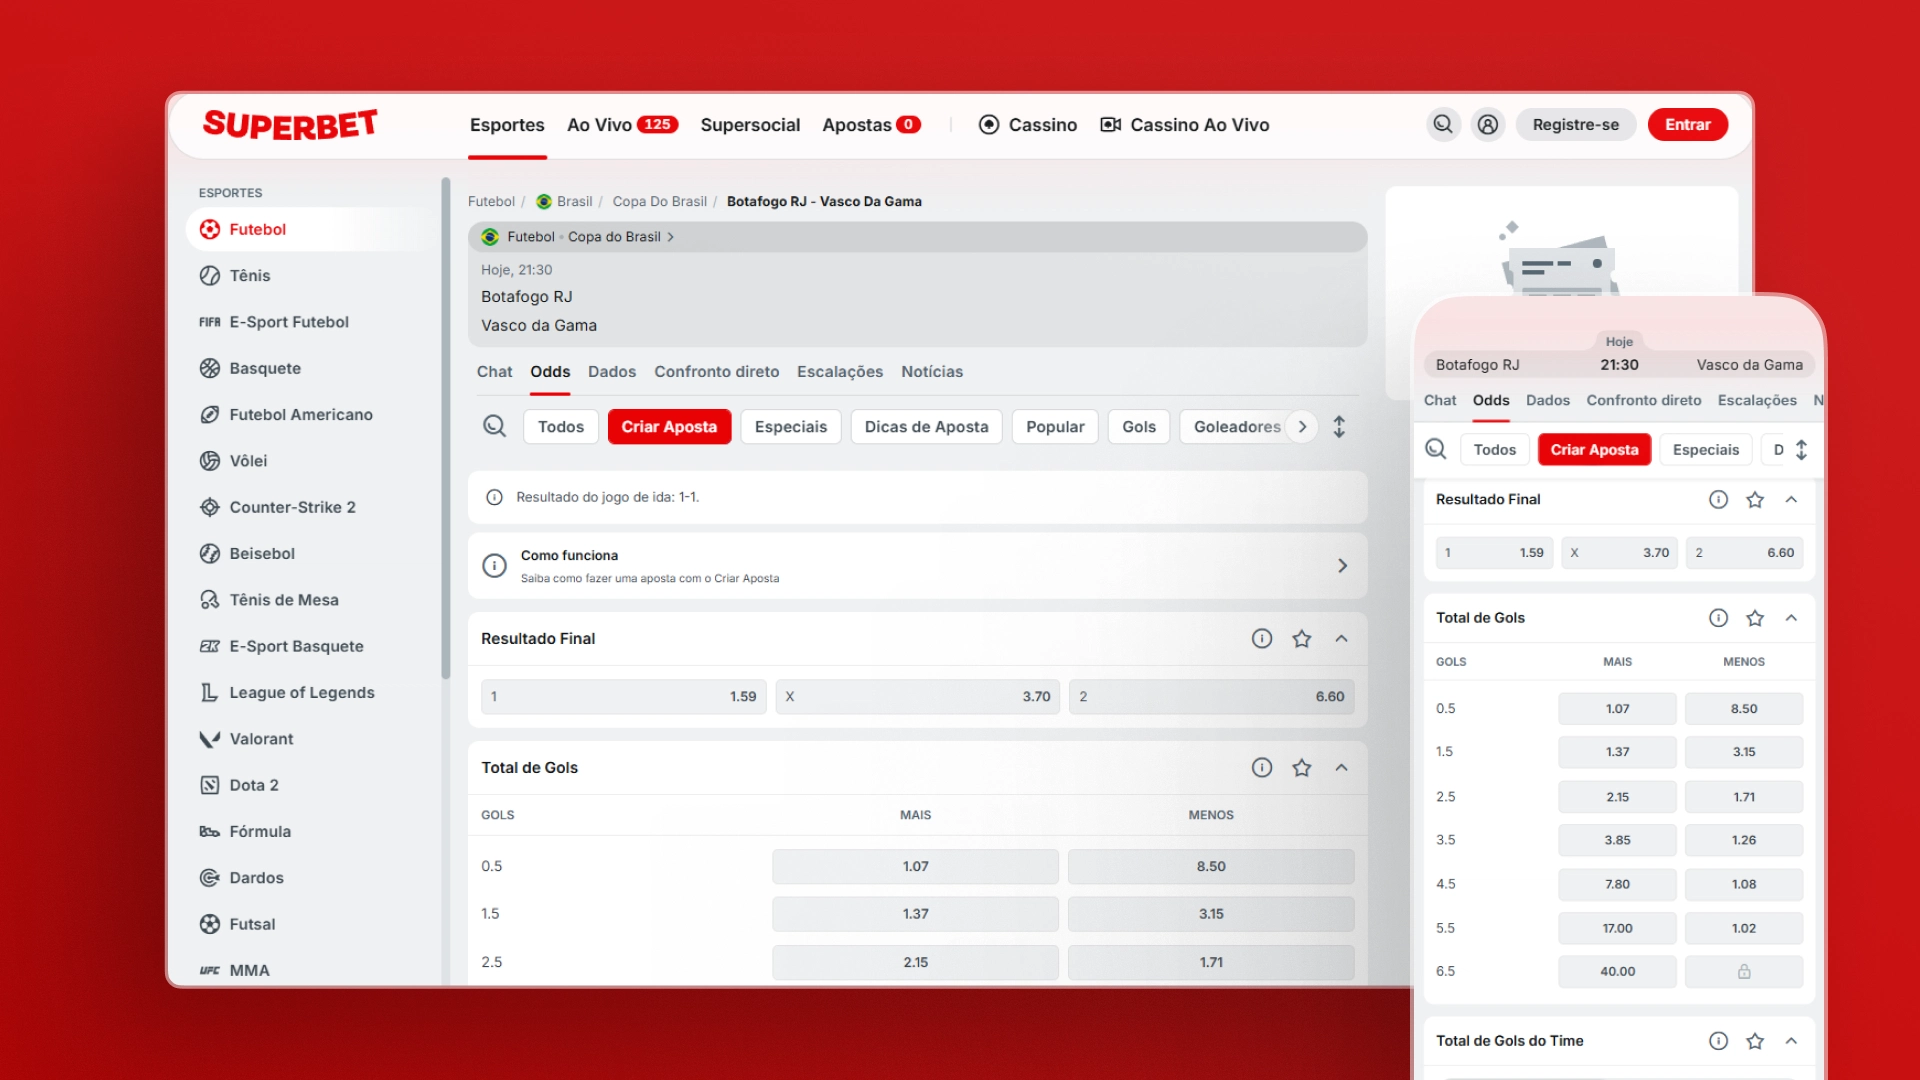
Task: Click the market search magnifier beside Todos
Action: (x=494, y=426)
